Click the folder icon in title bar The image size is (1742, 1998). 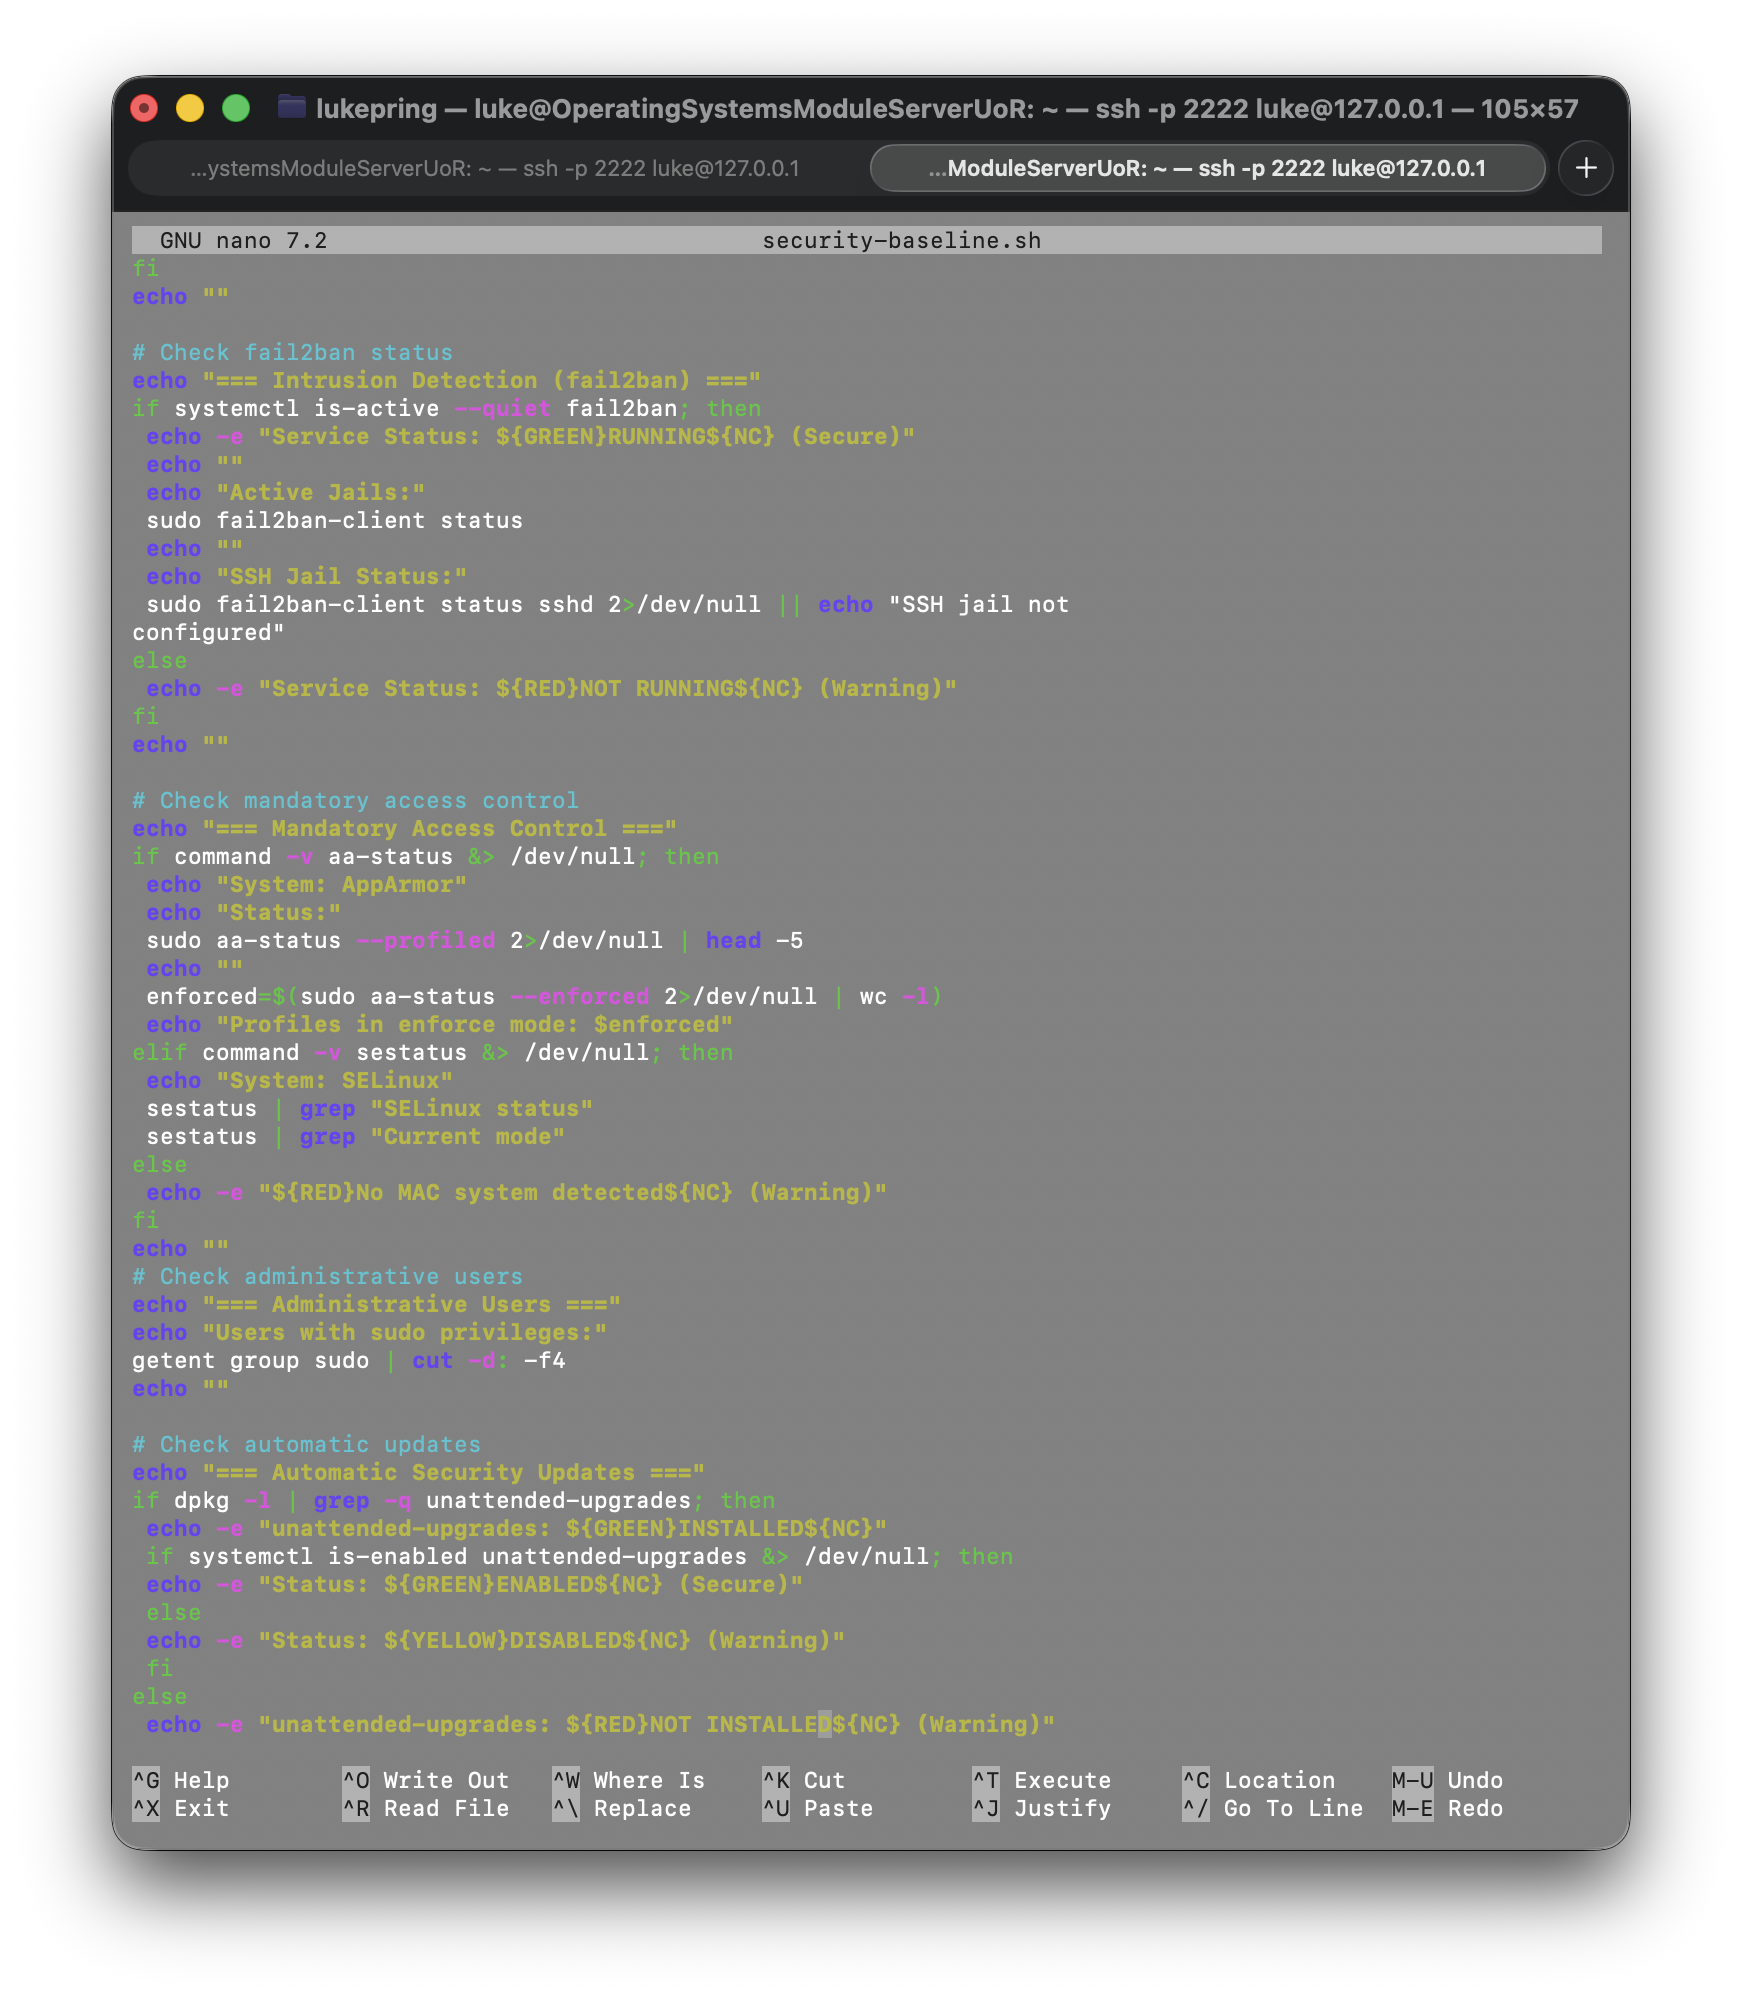pos(292,107)
